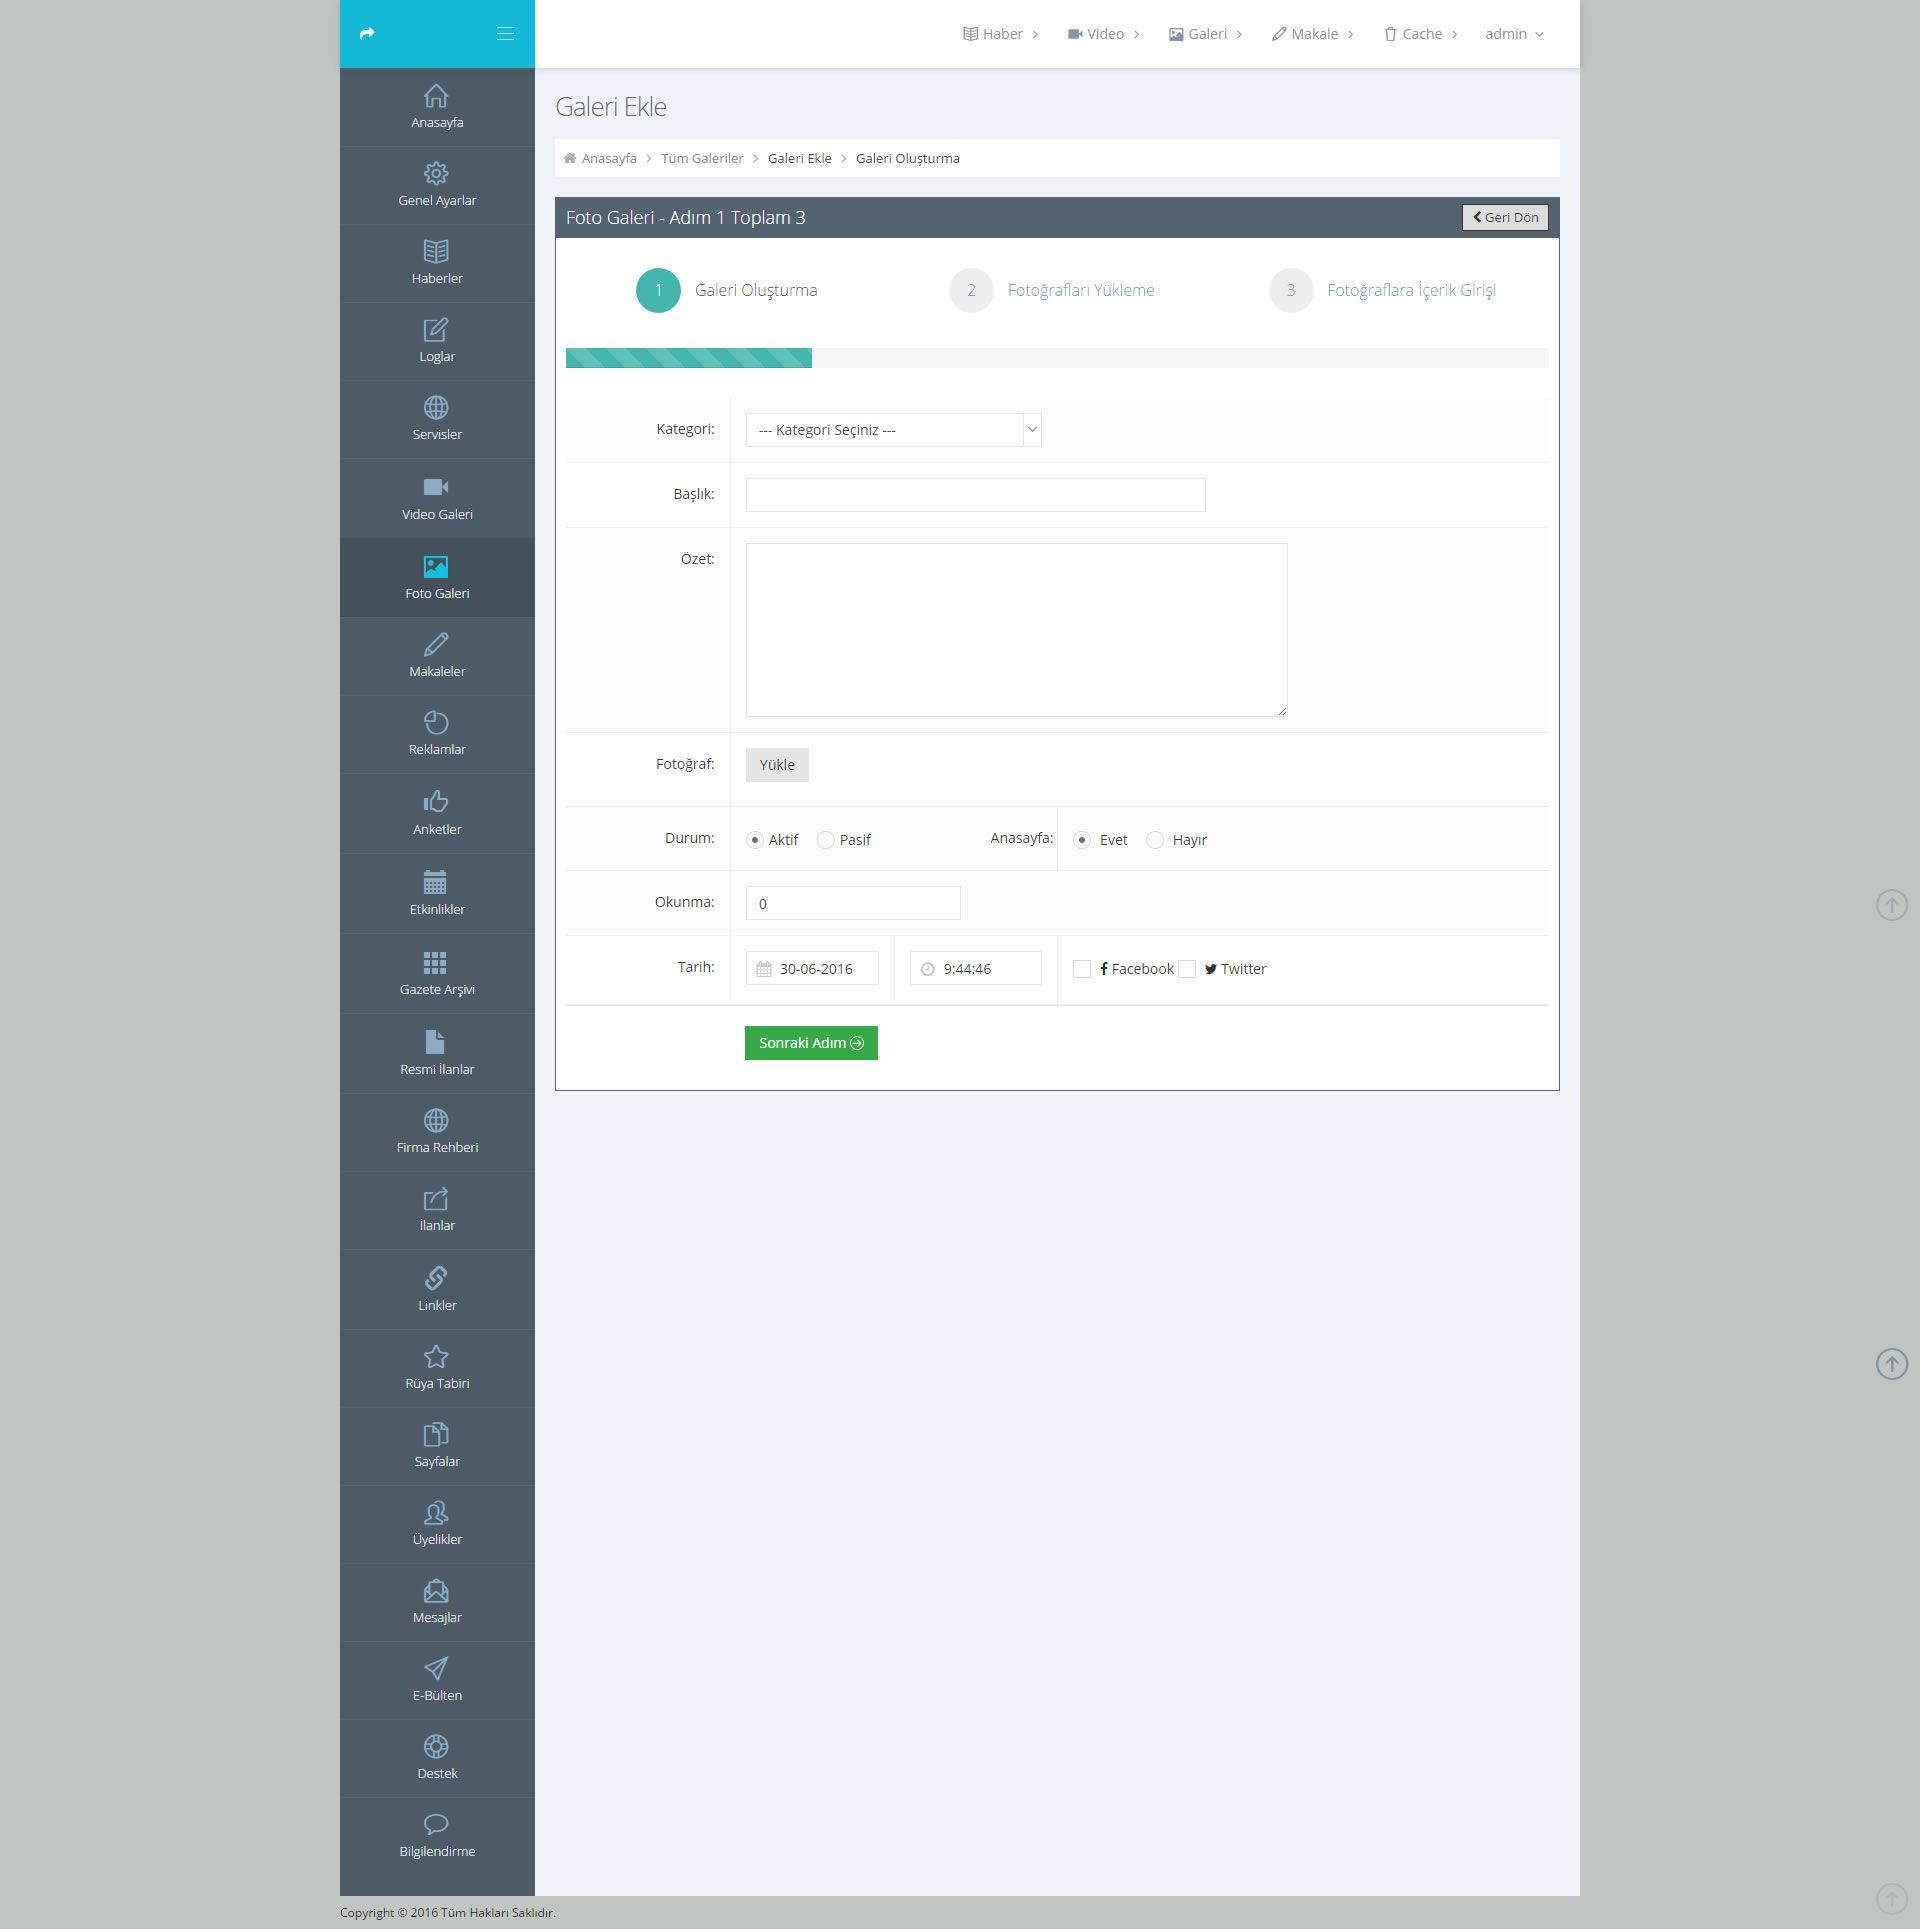Click the share arrow icon in header
The height and width of the screenshot is (1929, 1920).
pos(367,34)
